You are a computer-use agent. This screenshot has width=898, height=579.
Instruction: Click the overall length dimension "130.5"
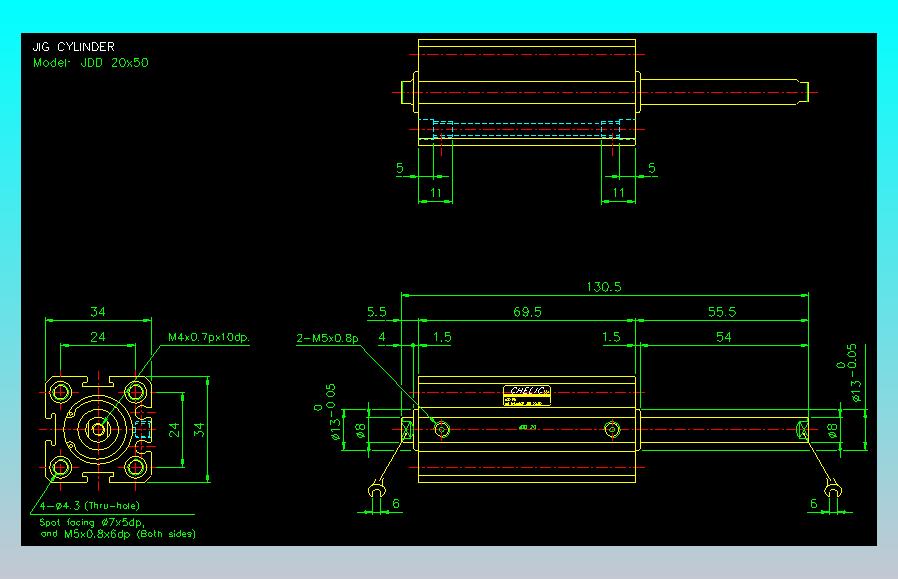point(604,287)
